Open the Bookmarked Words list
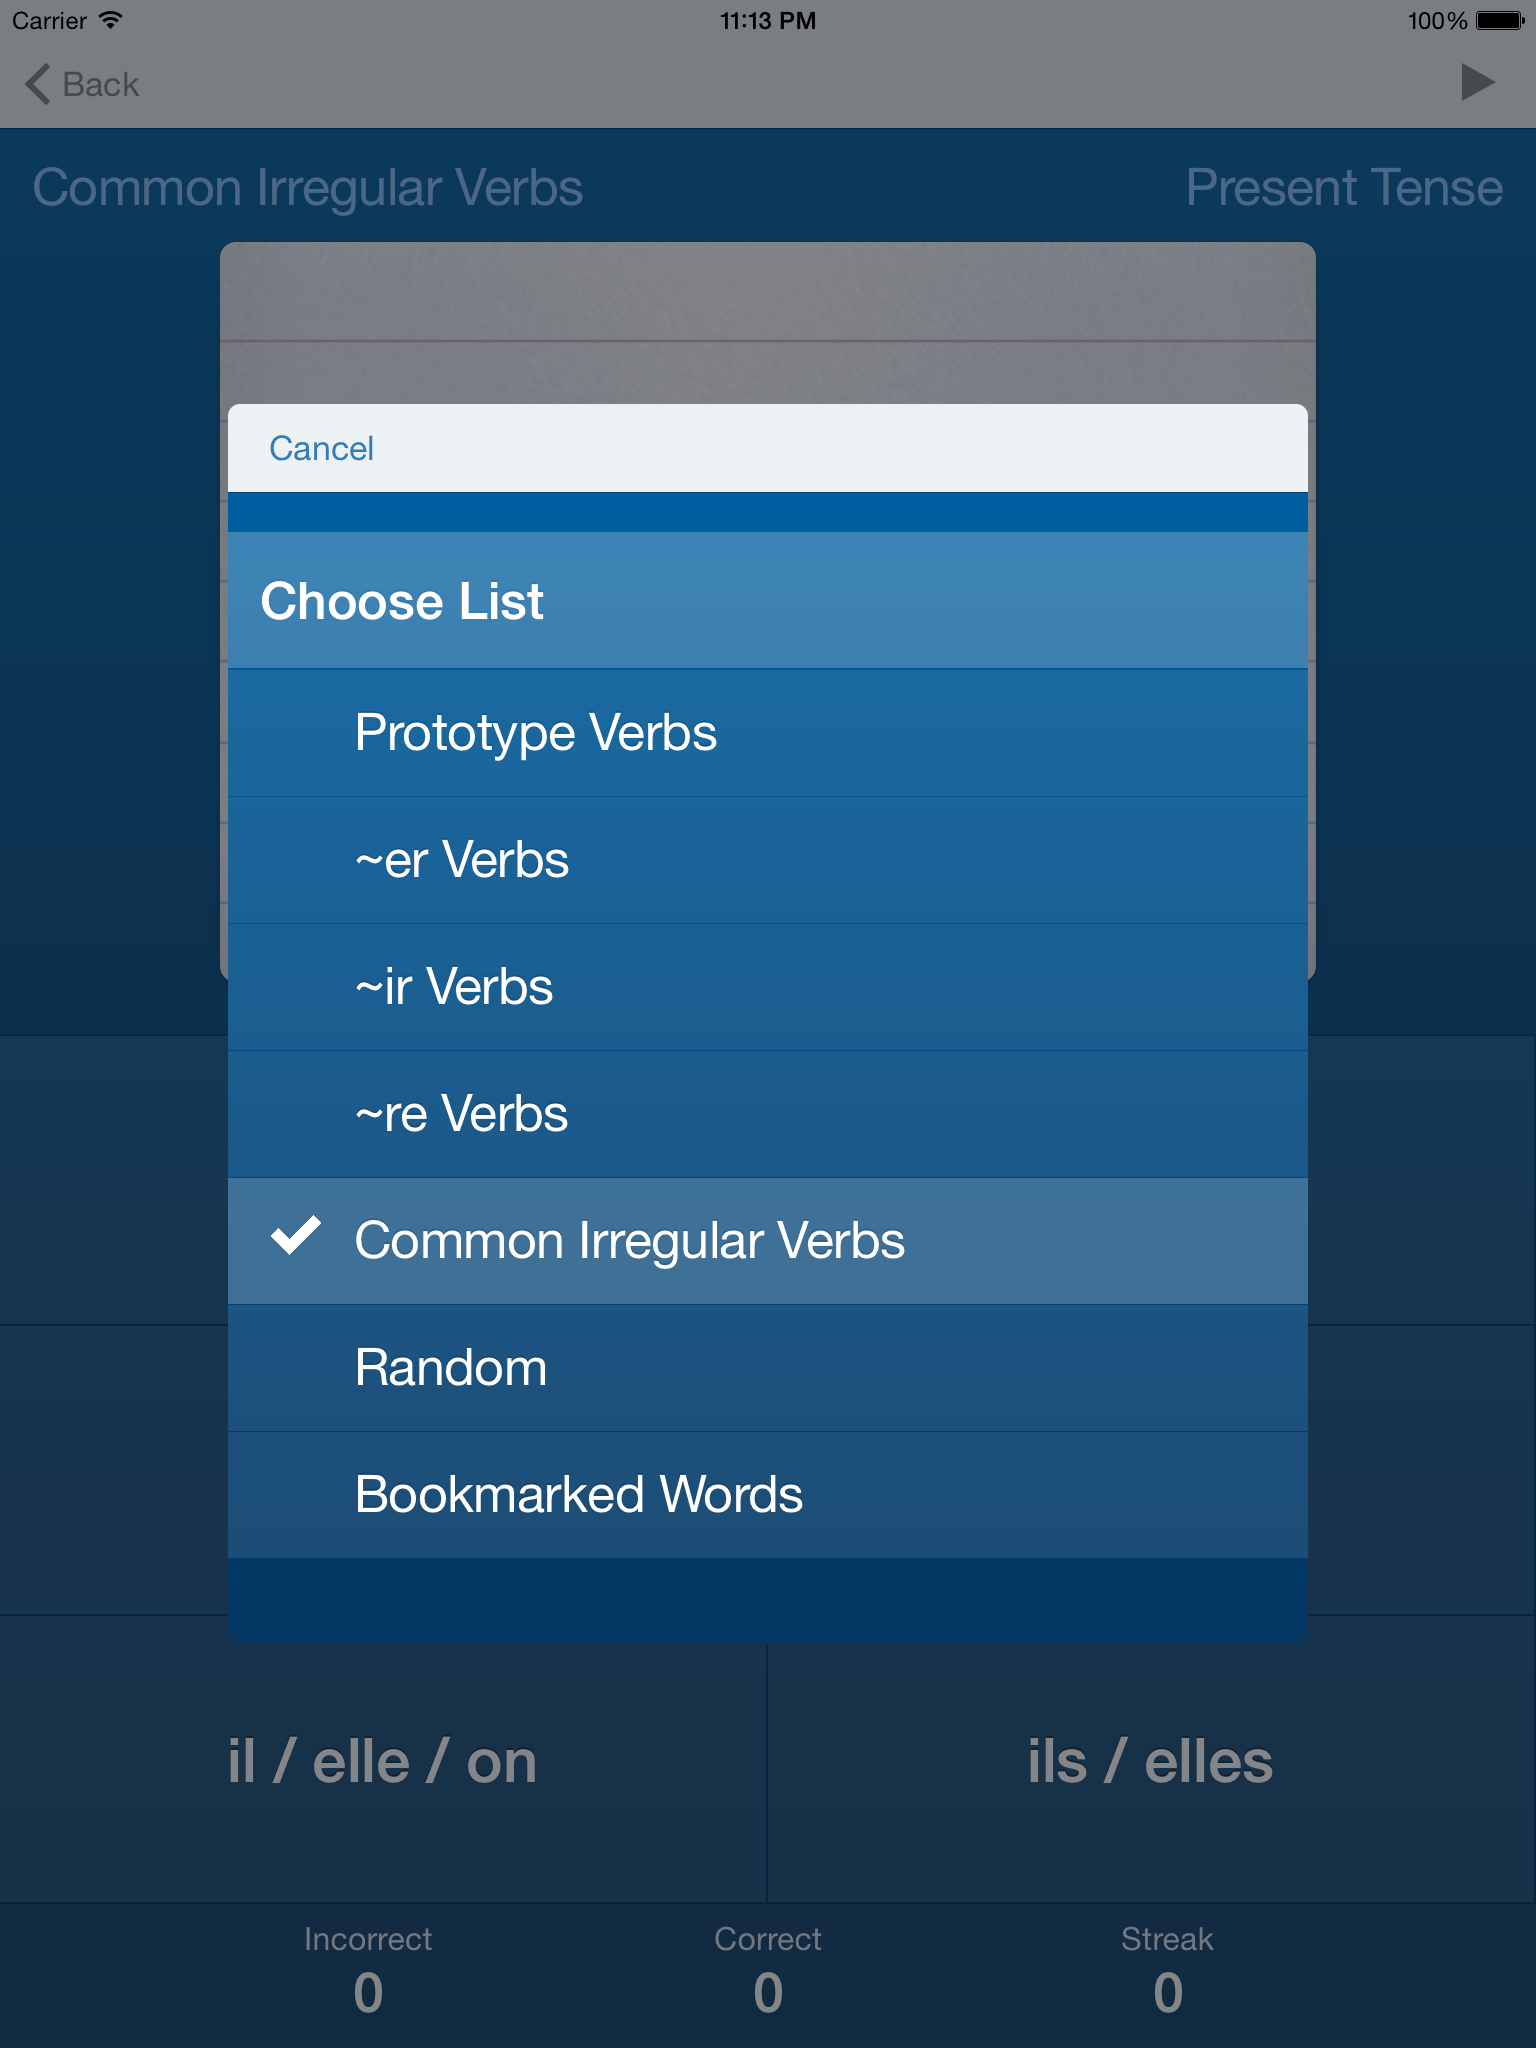Screen dimensions: 1536x2048 [x=767, y=1495]
